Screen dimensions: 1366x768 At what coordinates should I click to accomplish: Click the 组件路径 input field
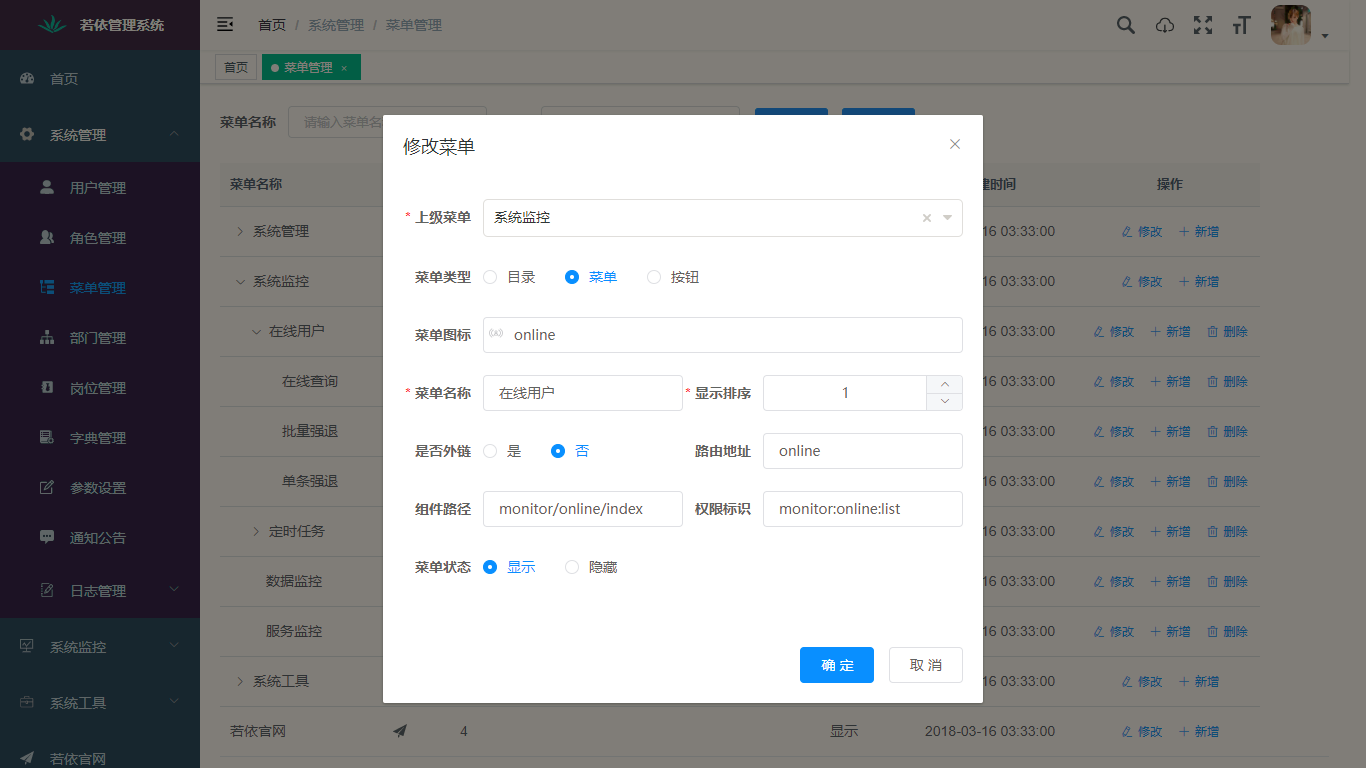[583, 509]
